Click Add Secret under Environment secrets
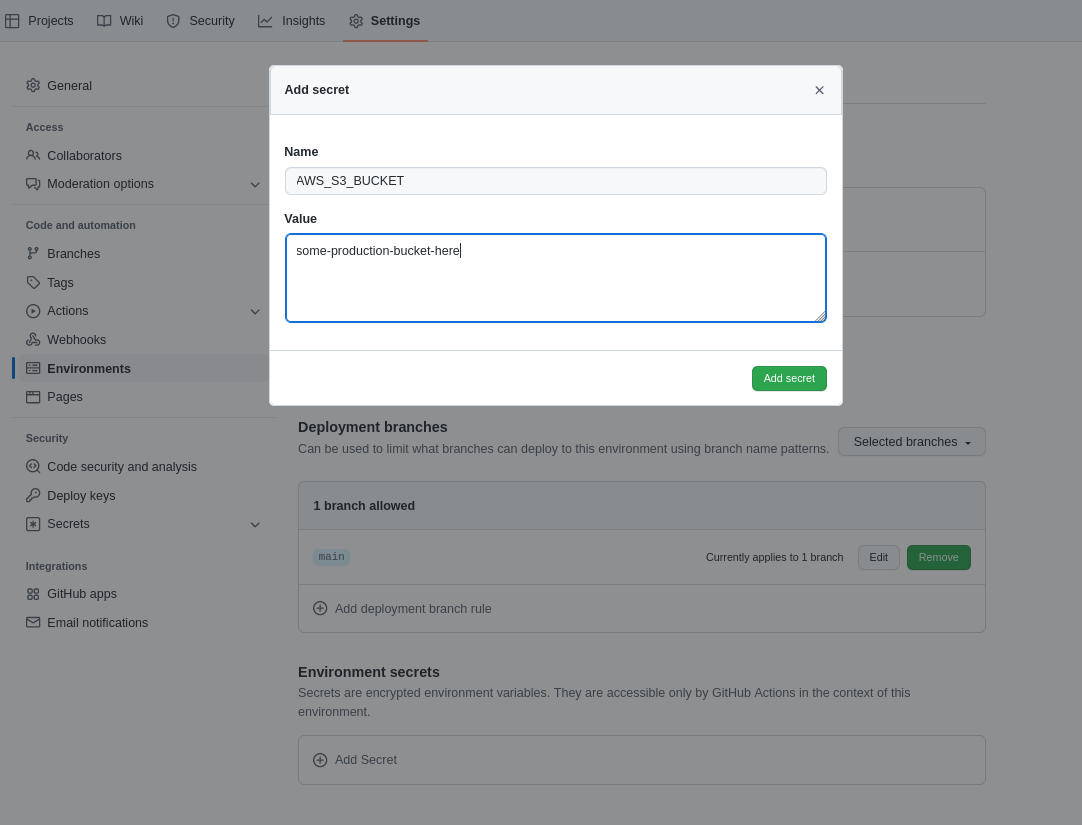Image resolution: width=1082 pixels, height=825 pixels. [x=366, y=759]
